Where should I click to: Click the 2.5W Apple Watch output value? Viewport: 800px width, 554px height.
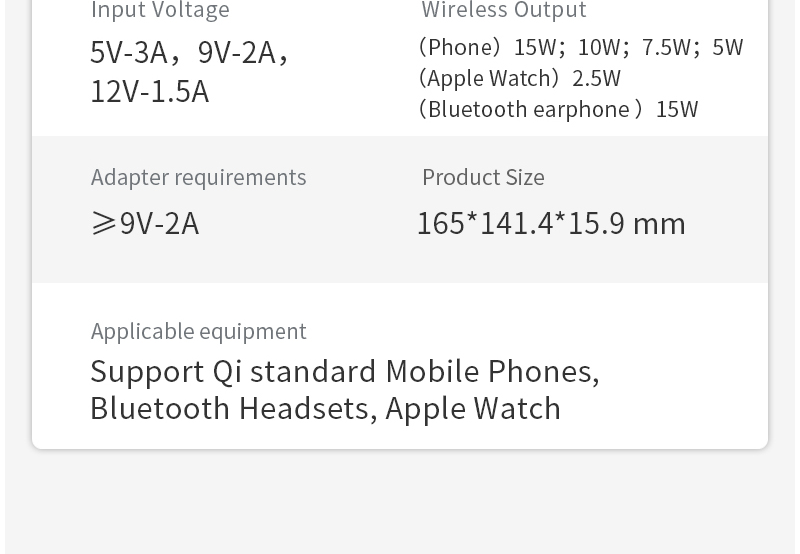pos(596,78)
